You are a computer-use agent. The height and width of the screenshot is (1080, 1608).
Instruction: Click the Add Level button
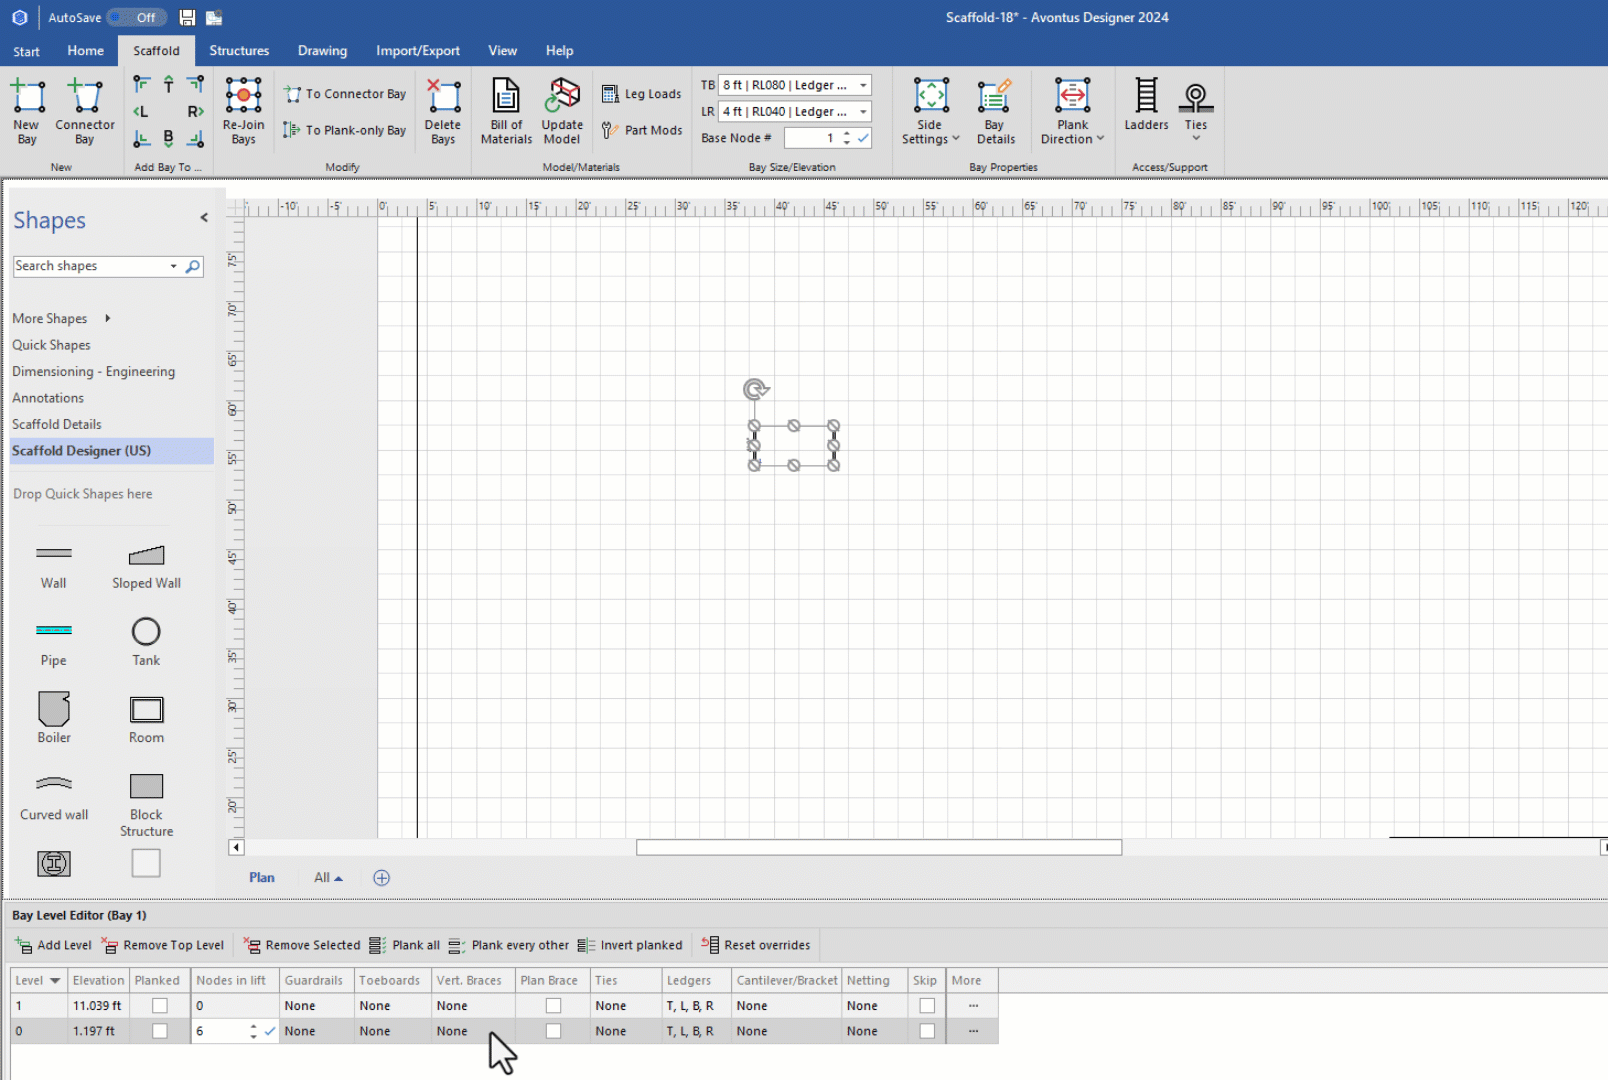point(54,945)
